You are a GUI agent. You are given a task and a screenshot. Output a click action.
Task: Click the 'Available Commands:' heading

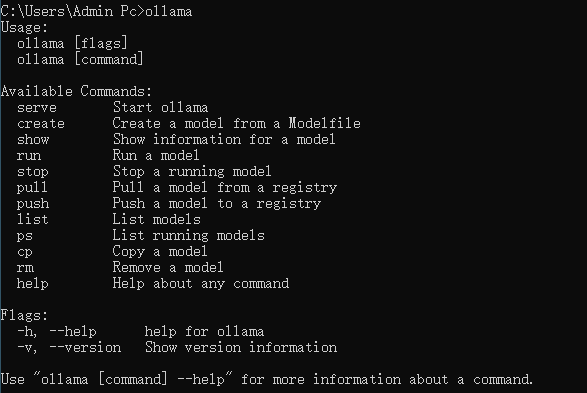point(76,91)
